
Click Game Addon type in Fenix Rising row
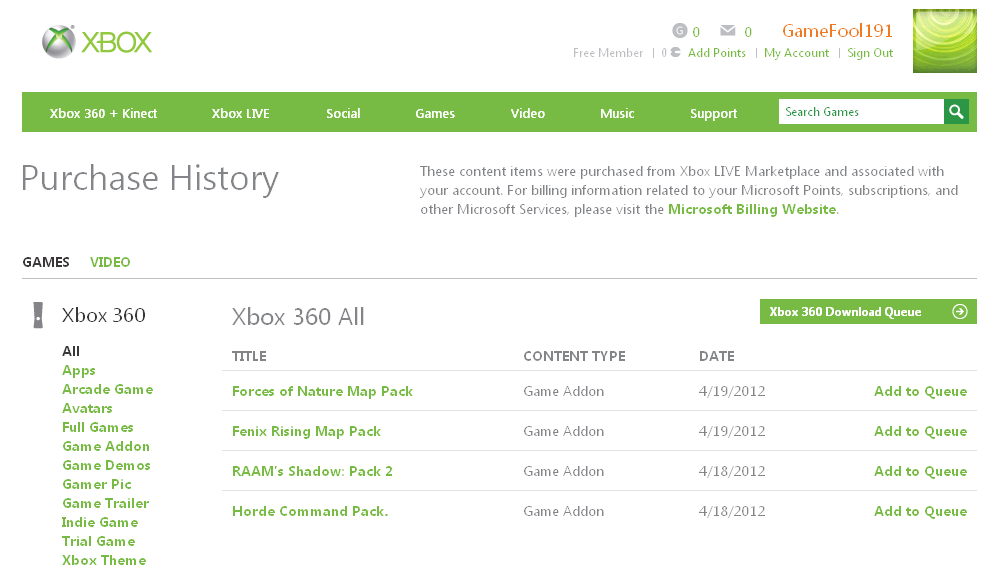coord(564,431)
